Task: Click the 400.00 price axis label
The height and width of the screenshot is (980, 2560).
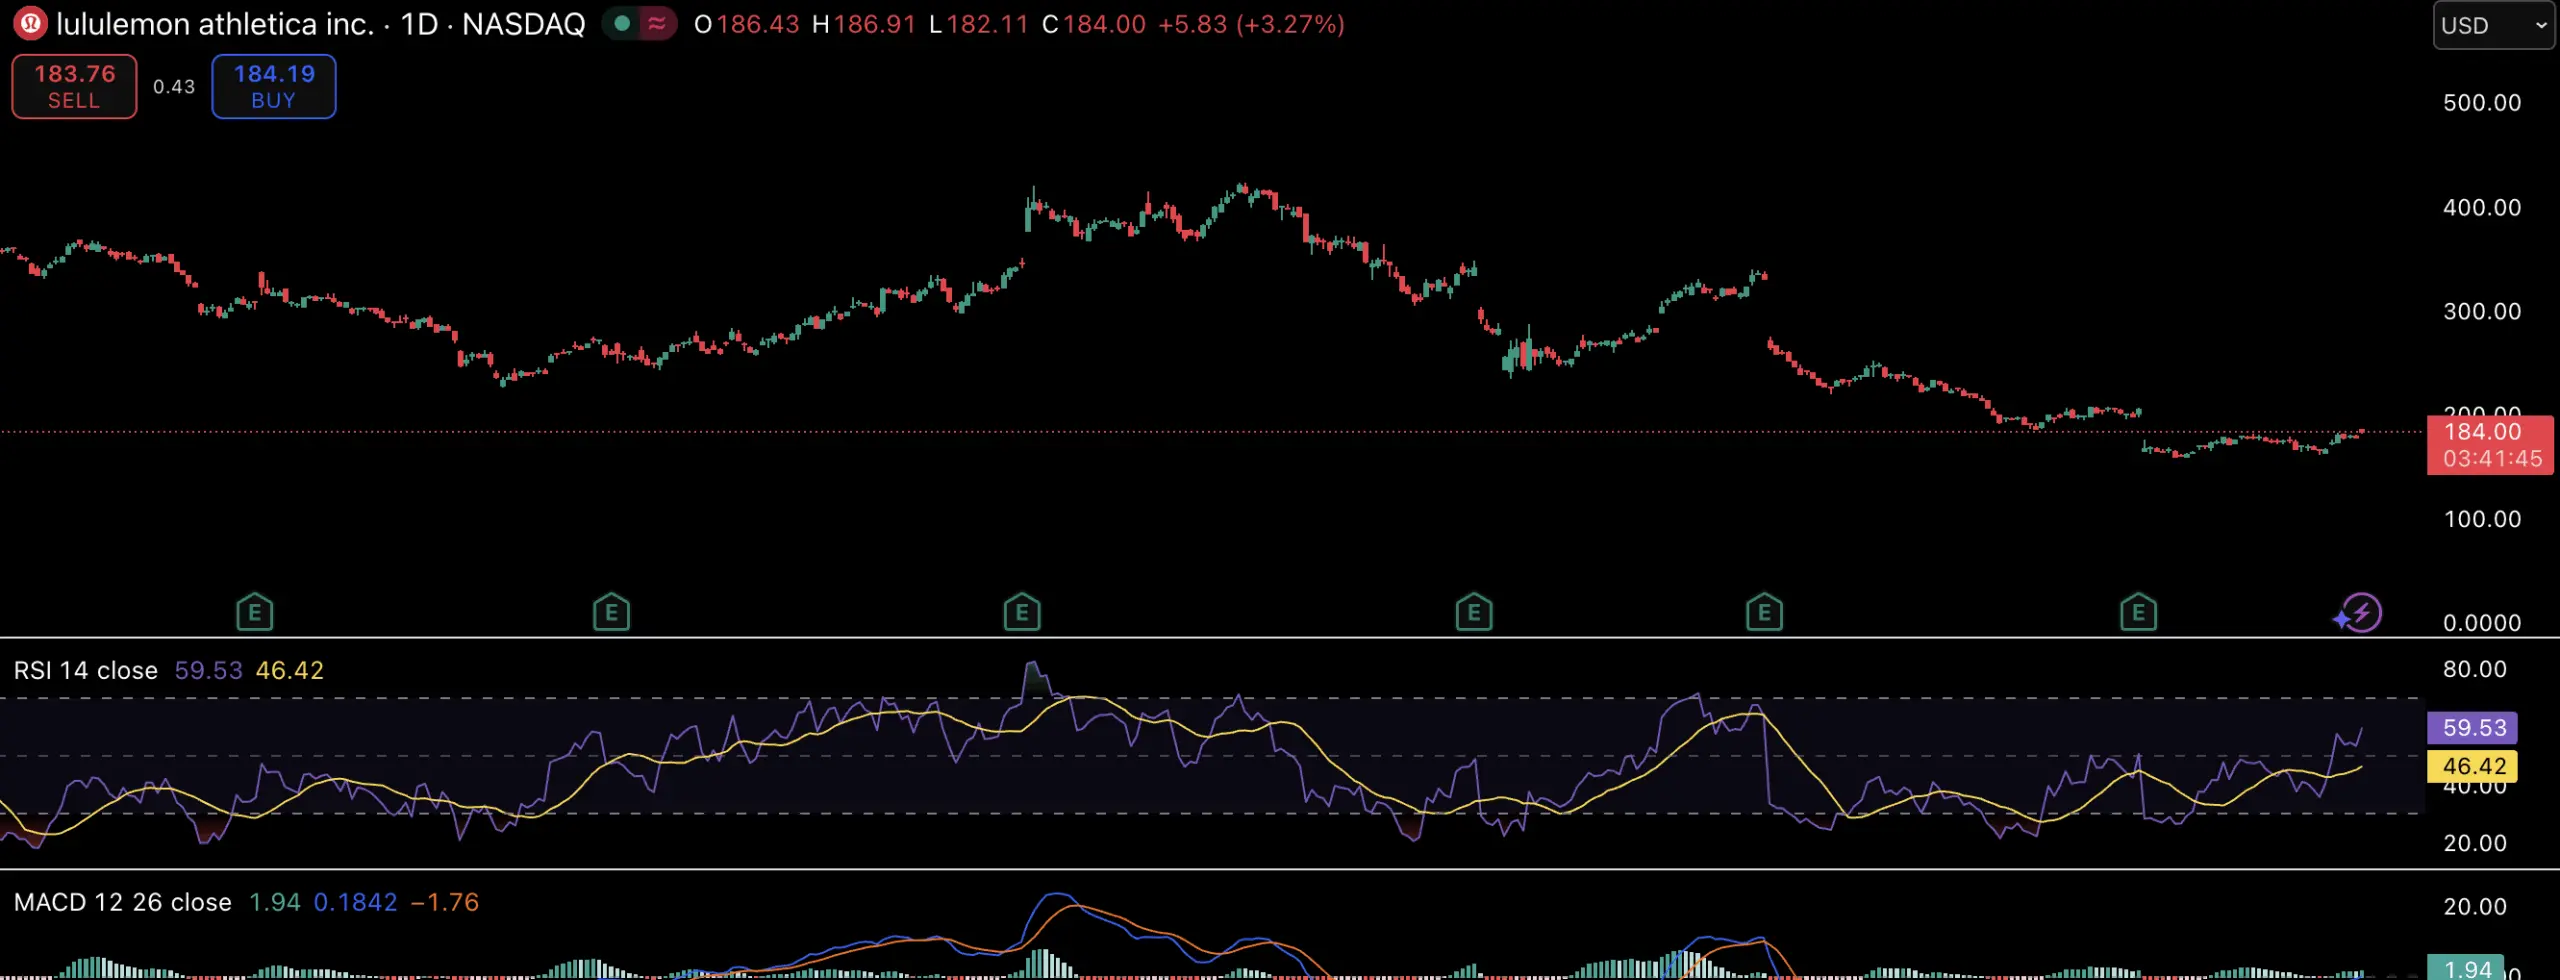Action: [x=2482, y=208]
